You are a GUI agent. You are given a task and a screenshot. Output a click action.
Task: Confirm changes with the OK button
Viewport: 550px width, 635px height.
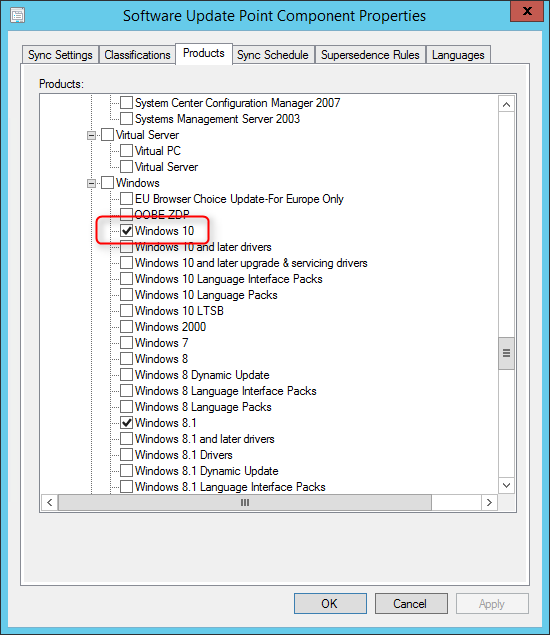[x=330, y=604]
